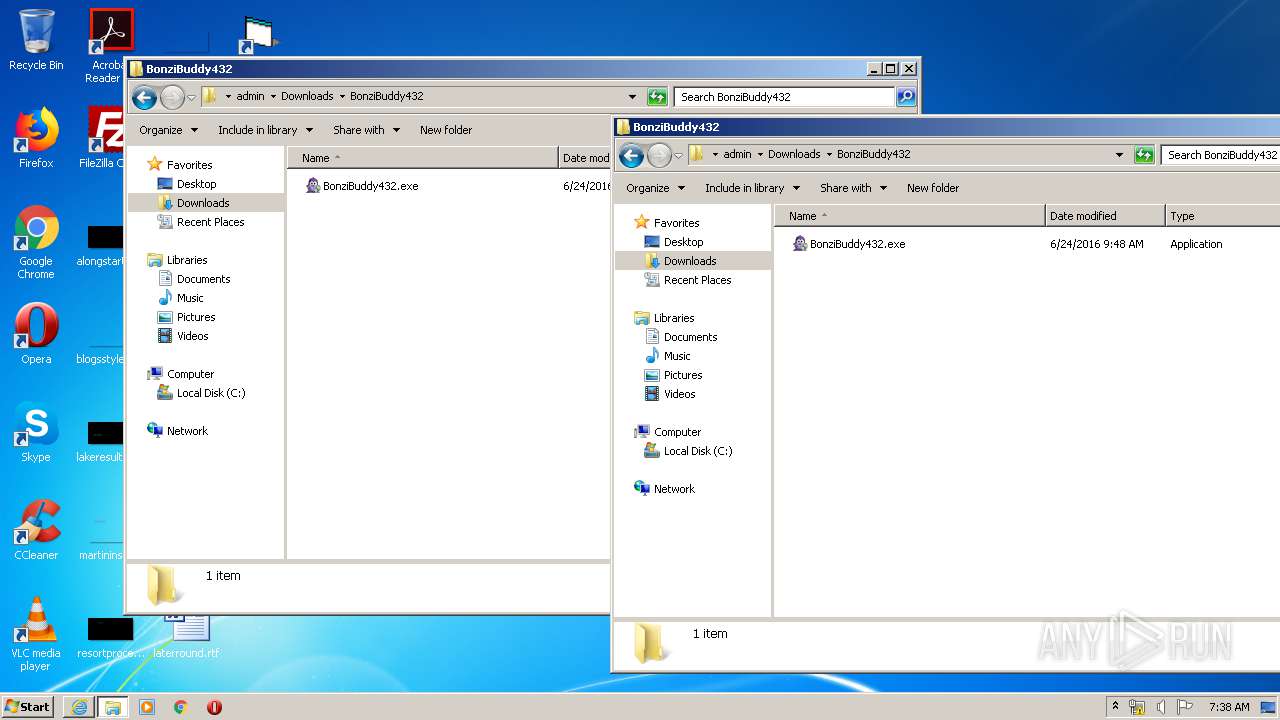Open Share with dropdown in front window
The width and height of the screenshot is (1280, 720).
pyautogui.click(x=853, y=188)
